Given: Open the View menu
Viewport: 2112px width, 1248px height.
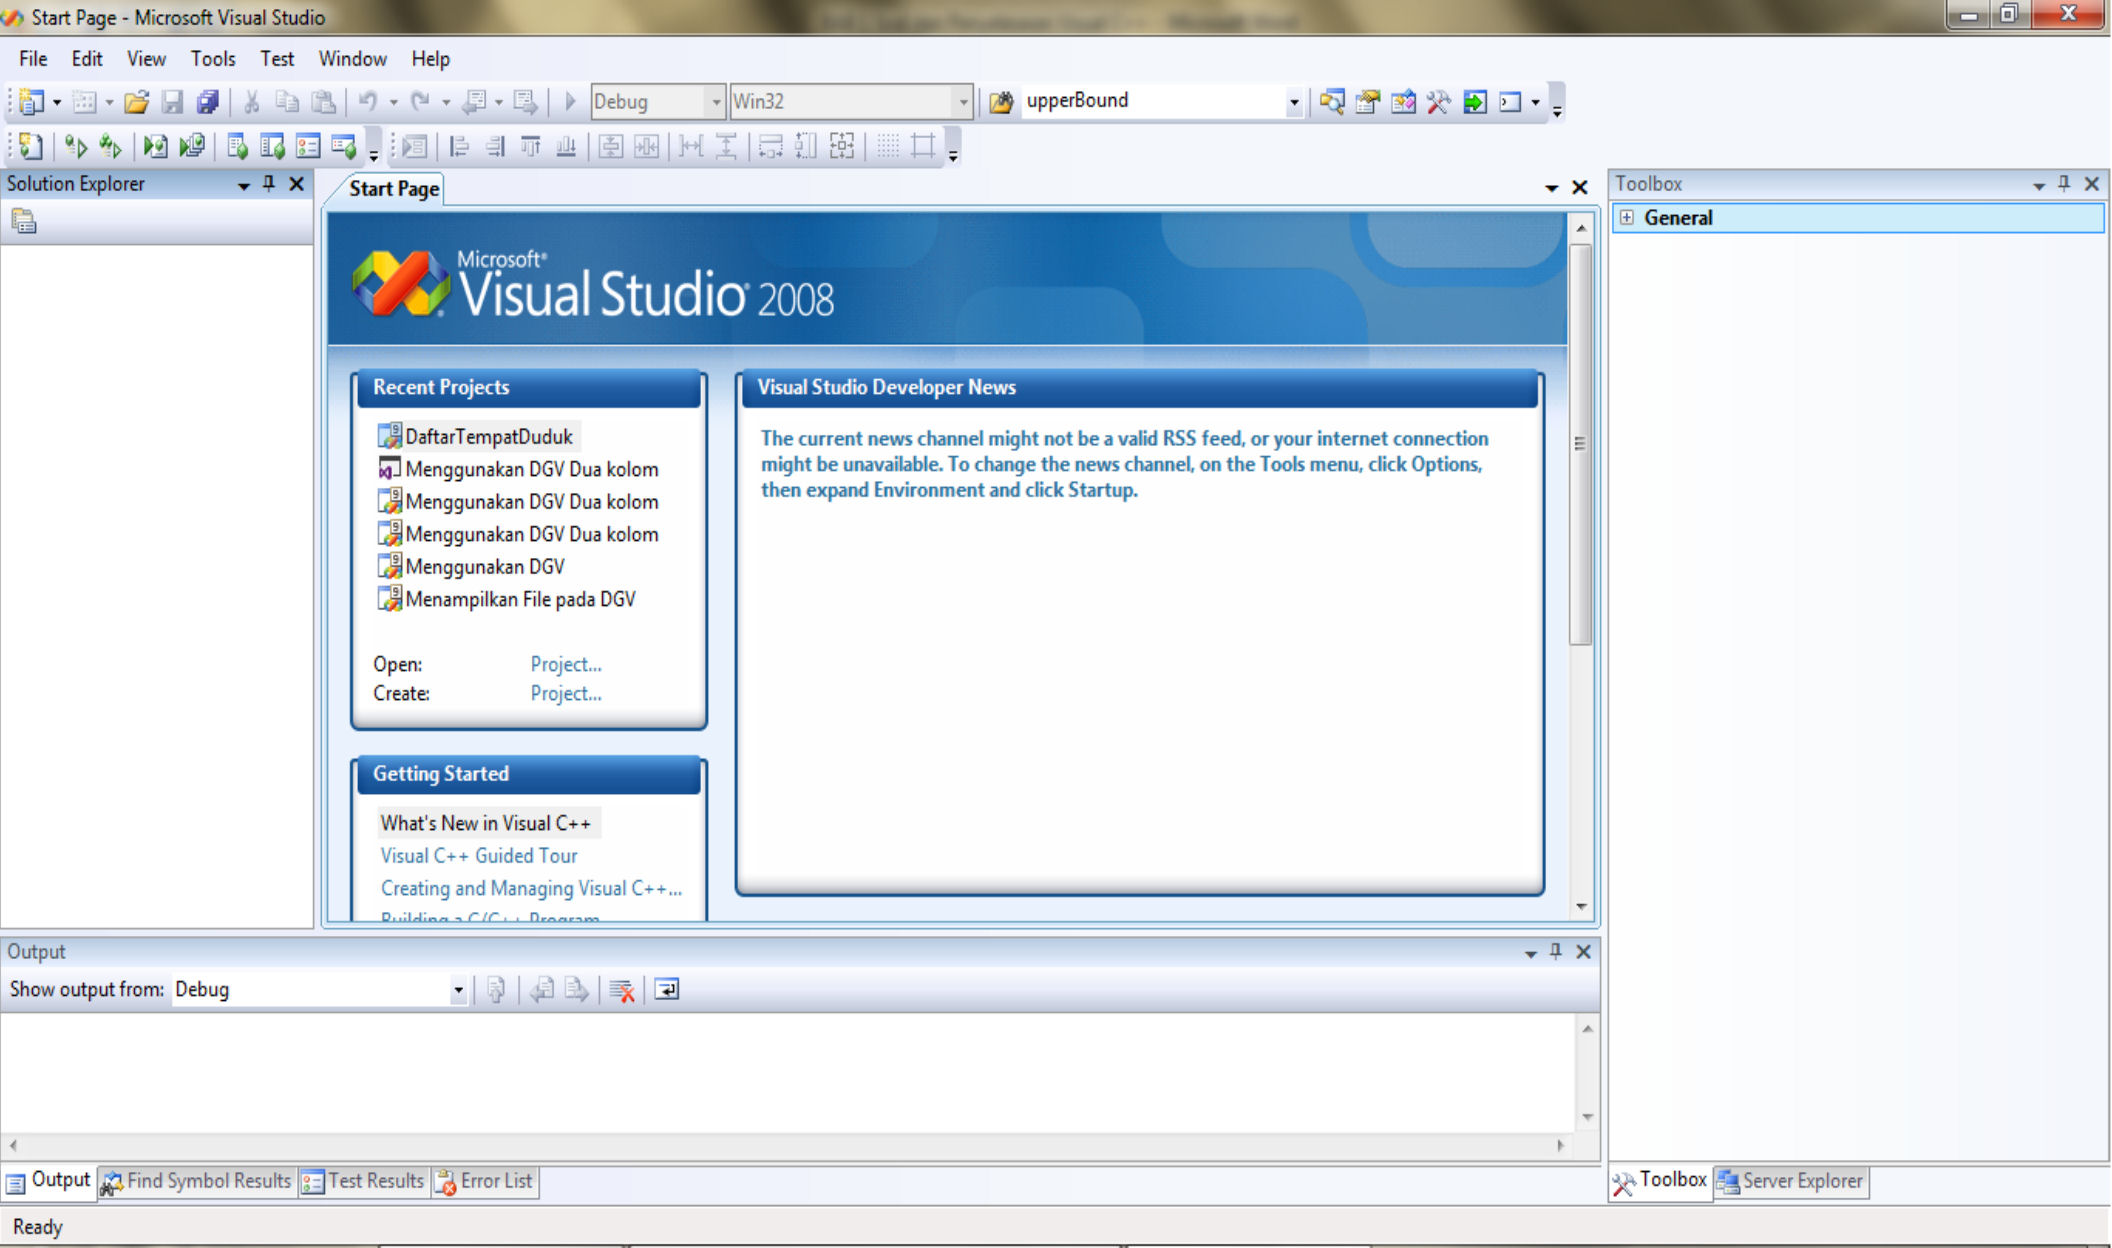Looking at the screenshot, I should tap(146, 59).
